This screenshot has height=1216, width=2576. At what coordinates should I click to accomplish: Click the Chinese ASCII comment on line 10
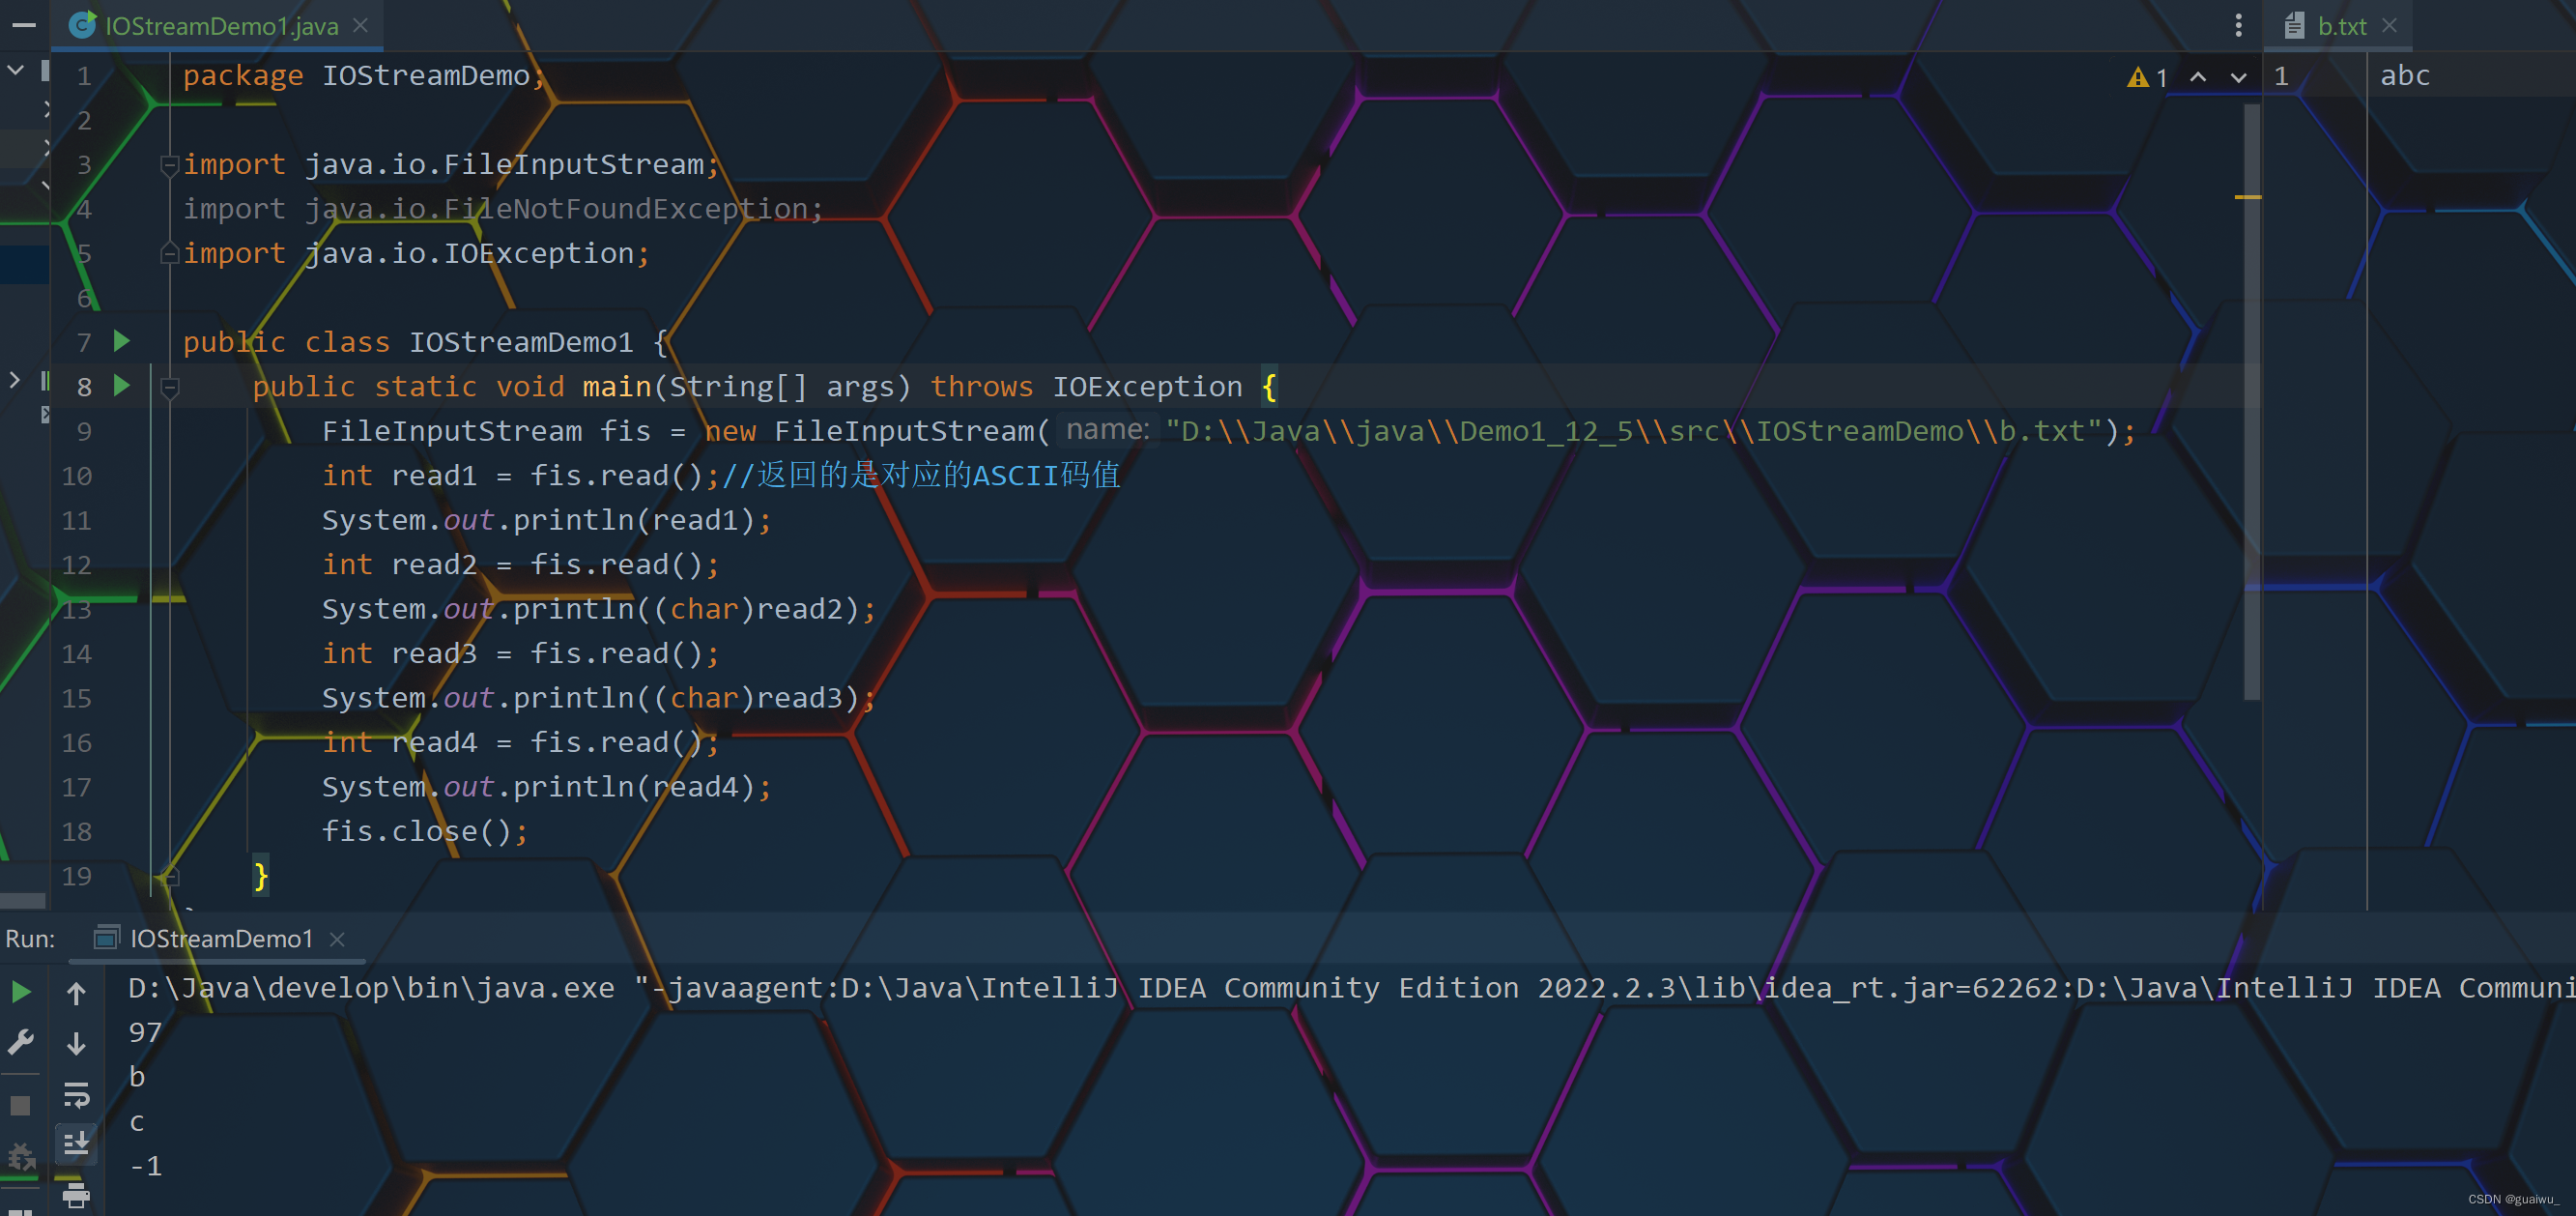[920, 475]
